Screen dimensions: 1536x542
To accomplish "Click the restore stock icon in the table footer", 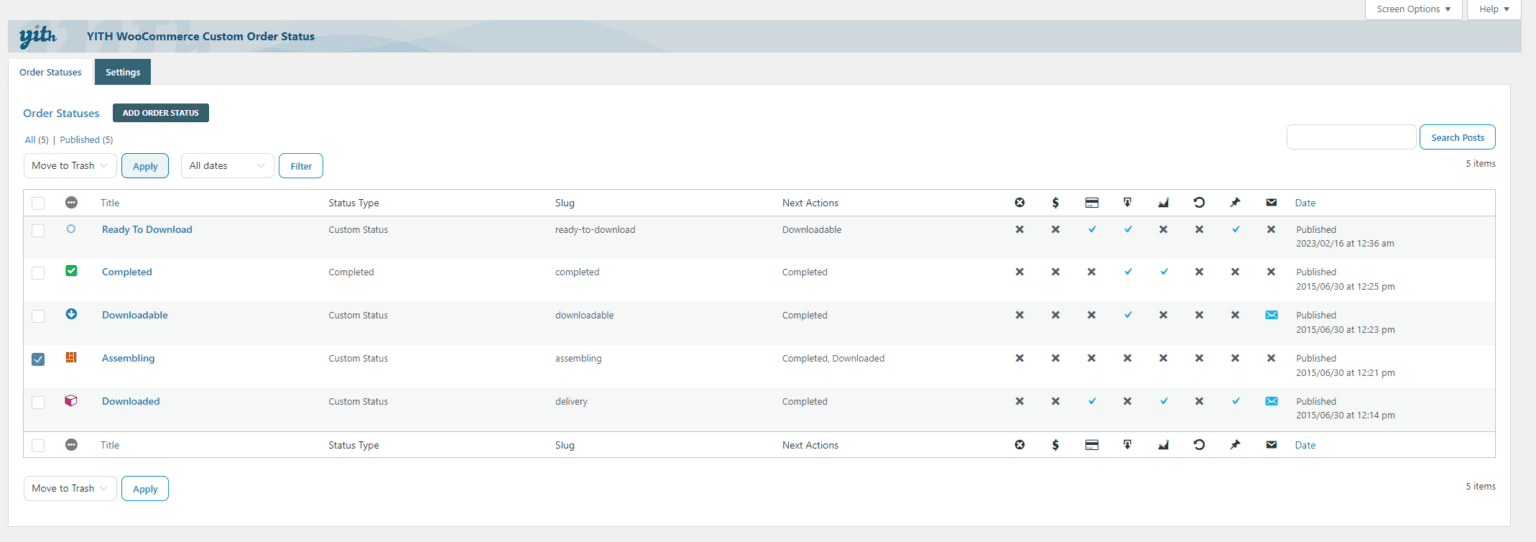I will pos(1199,445).
